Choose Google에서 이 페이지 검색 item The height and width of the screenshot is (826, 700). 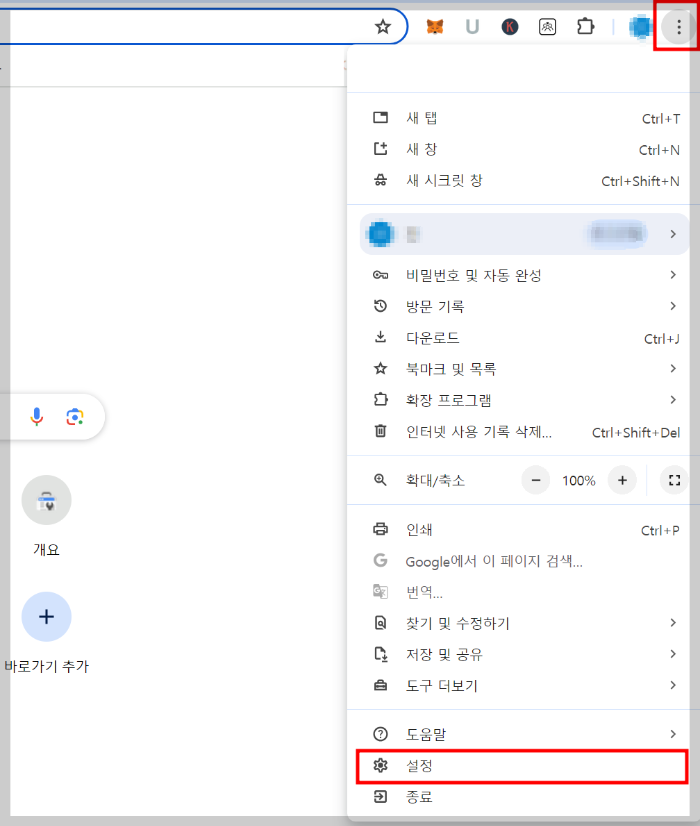click(526, 560)
